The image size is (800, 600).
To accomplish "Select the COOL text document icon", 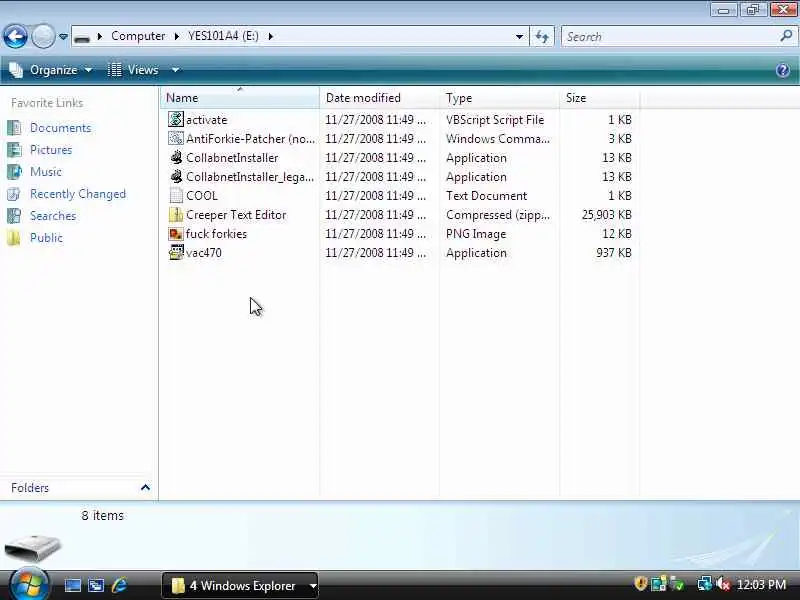I will (x=176, y=195).
